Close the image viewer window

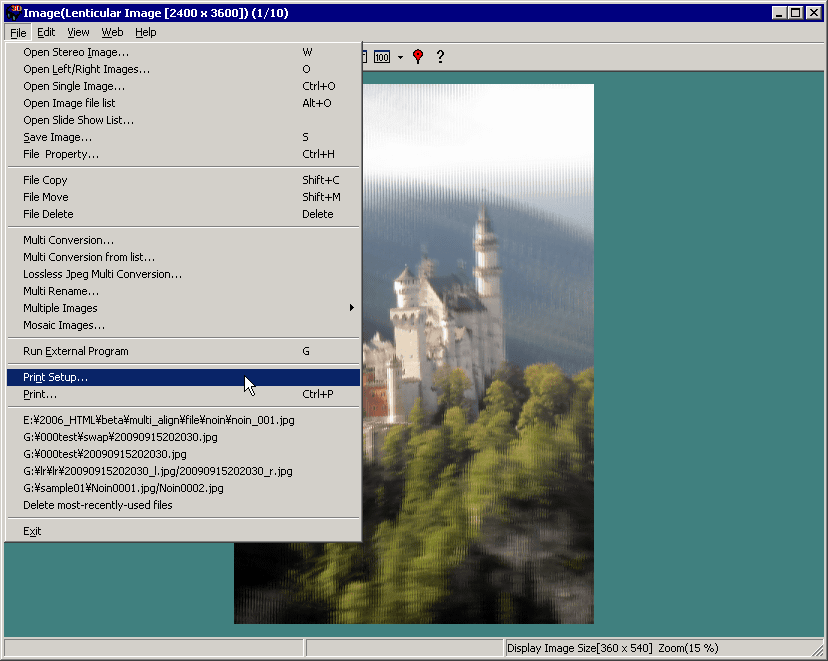click(814, 13)
